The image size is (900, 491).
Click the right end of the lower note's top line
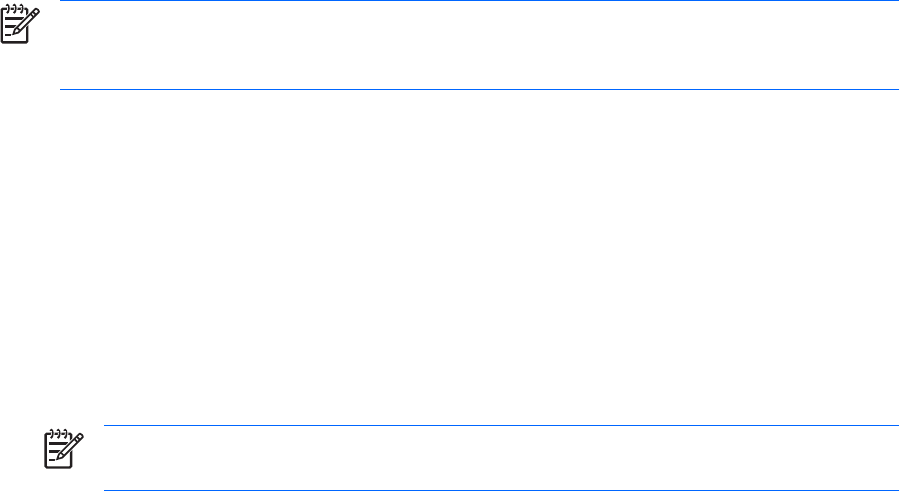click(893, 426)
